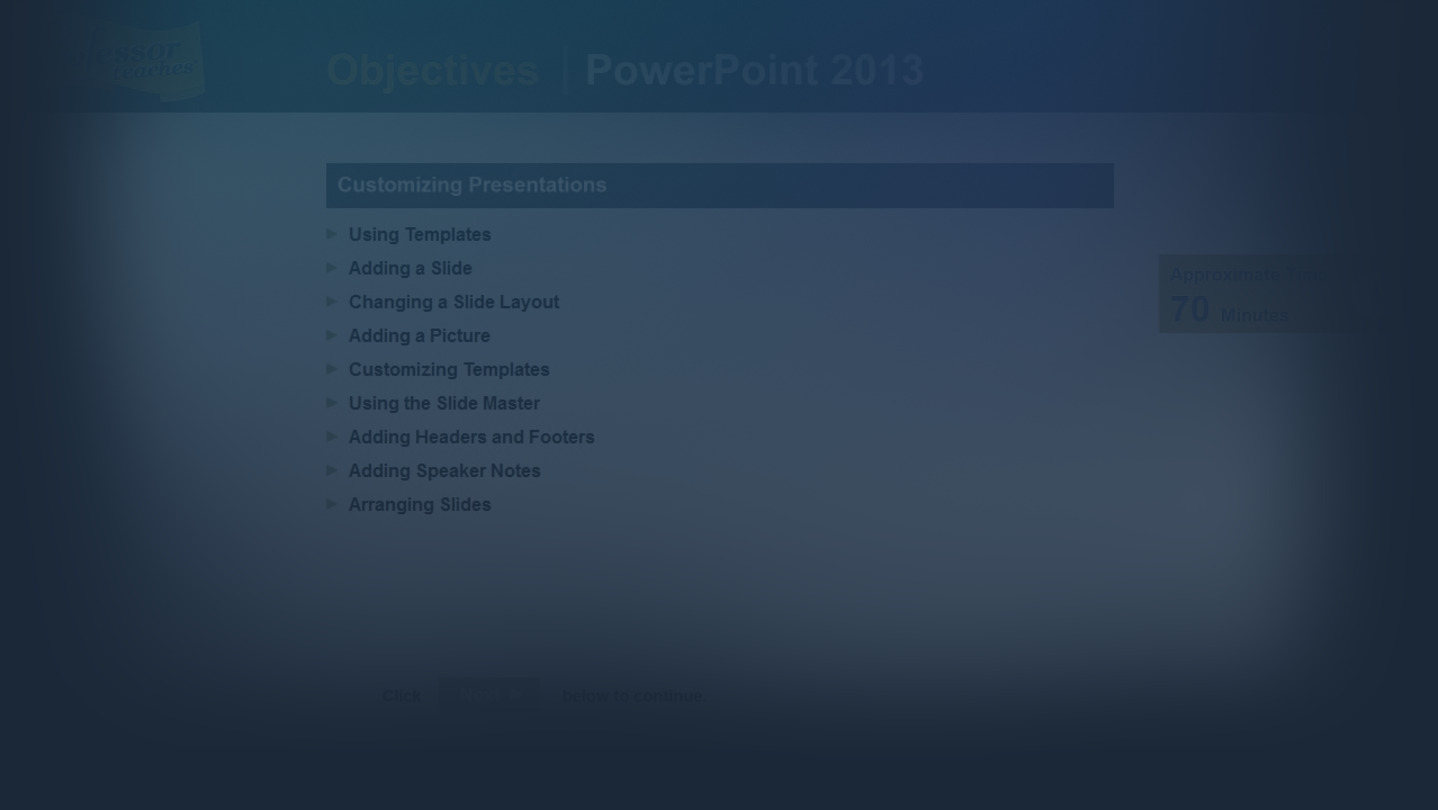The width and height of the screenshot is (1438, 810).
Task: Select the Adding a Slide objective
Action: 410,268
